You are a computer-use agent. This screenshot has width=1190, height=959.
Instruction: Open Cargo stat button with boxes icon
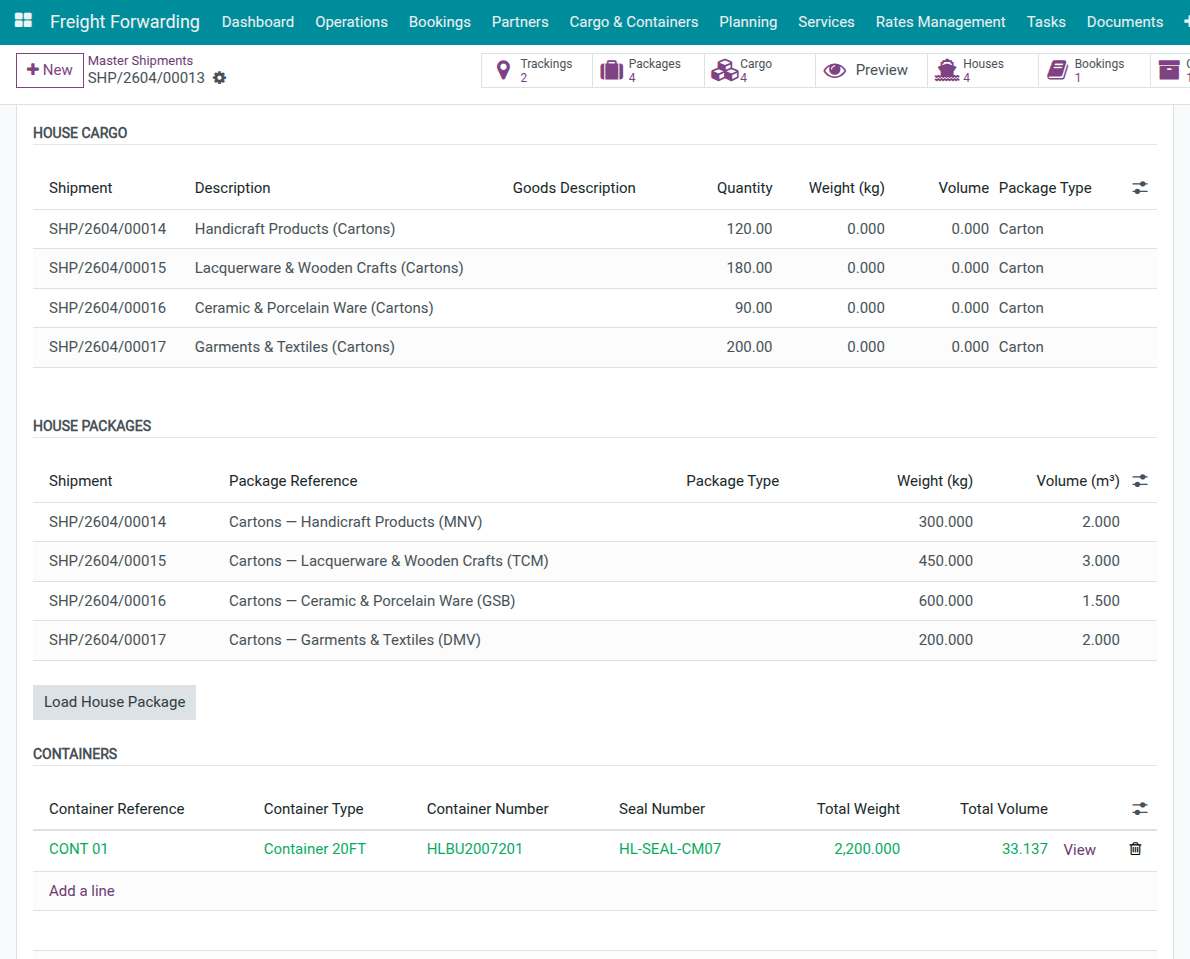coord(759,70)
